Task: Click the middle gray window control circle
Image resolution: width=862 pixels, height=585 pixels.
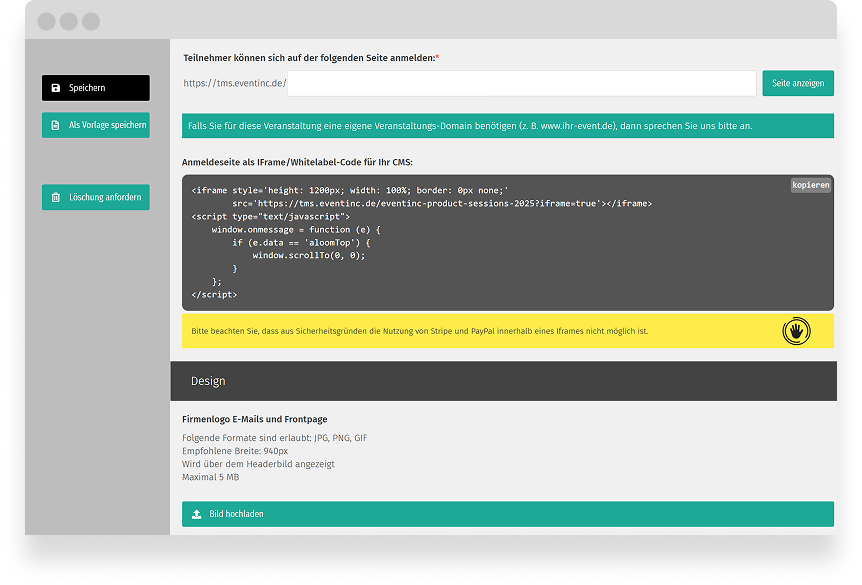Action: coord(69,21)
